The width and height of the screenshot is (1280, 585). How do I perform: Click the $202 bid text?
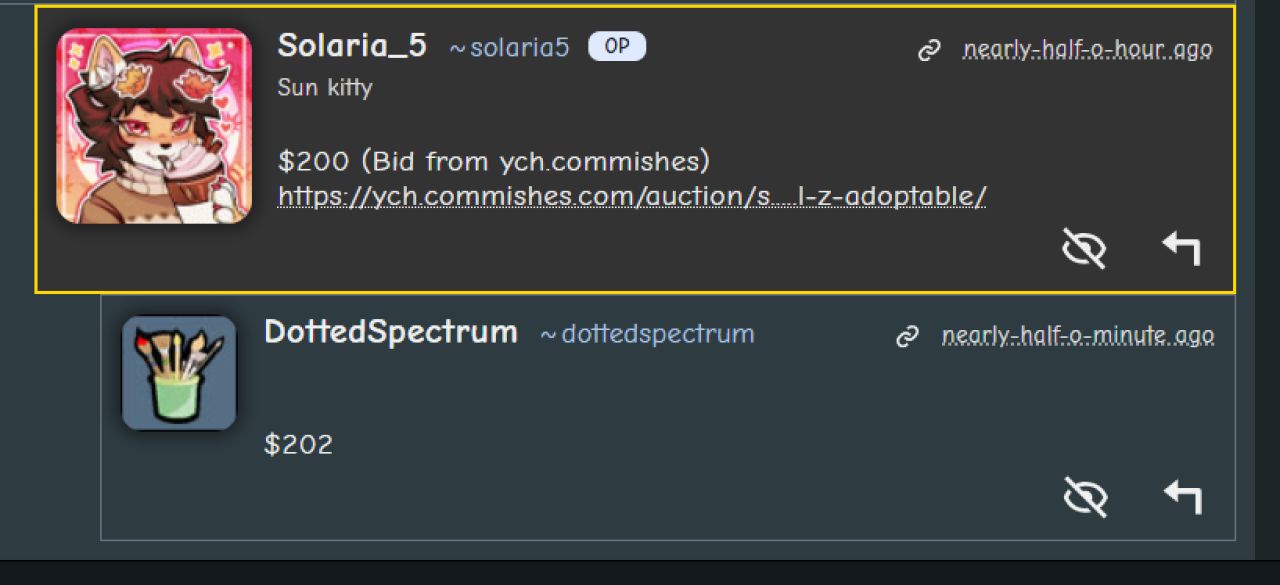(298, 445)
